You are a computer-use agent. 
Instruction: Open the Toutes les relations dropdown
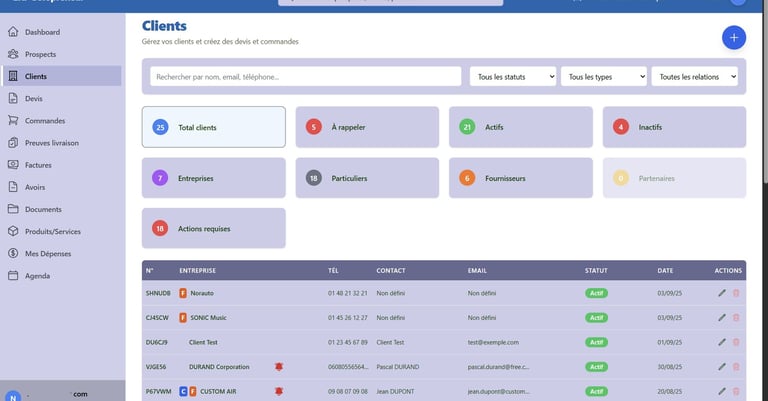pos(695,76)
